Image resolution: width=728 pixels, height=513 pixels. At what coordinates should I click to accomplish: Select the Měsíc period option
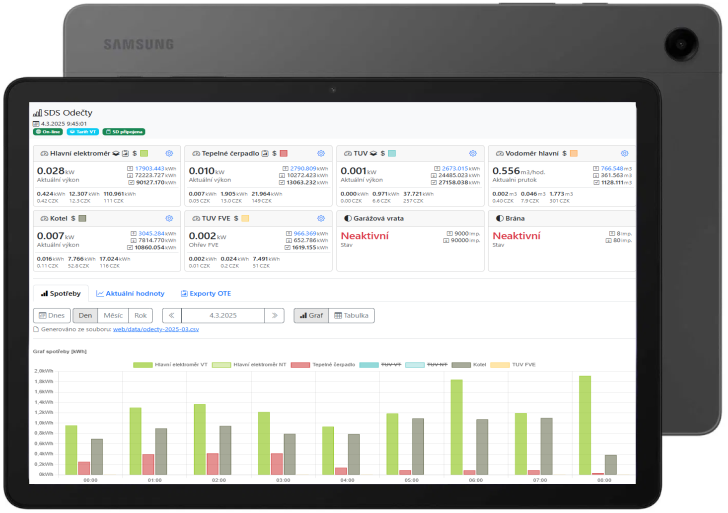113,315
